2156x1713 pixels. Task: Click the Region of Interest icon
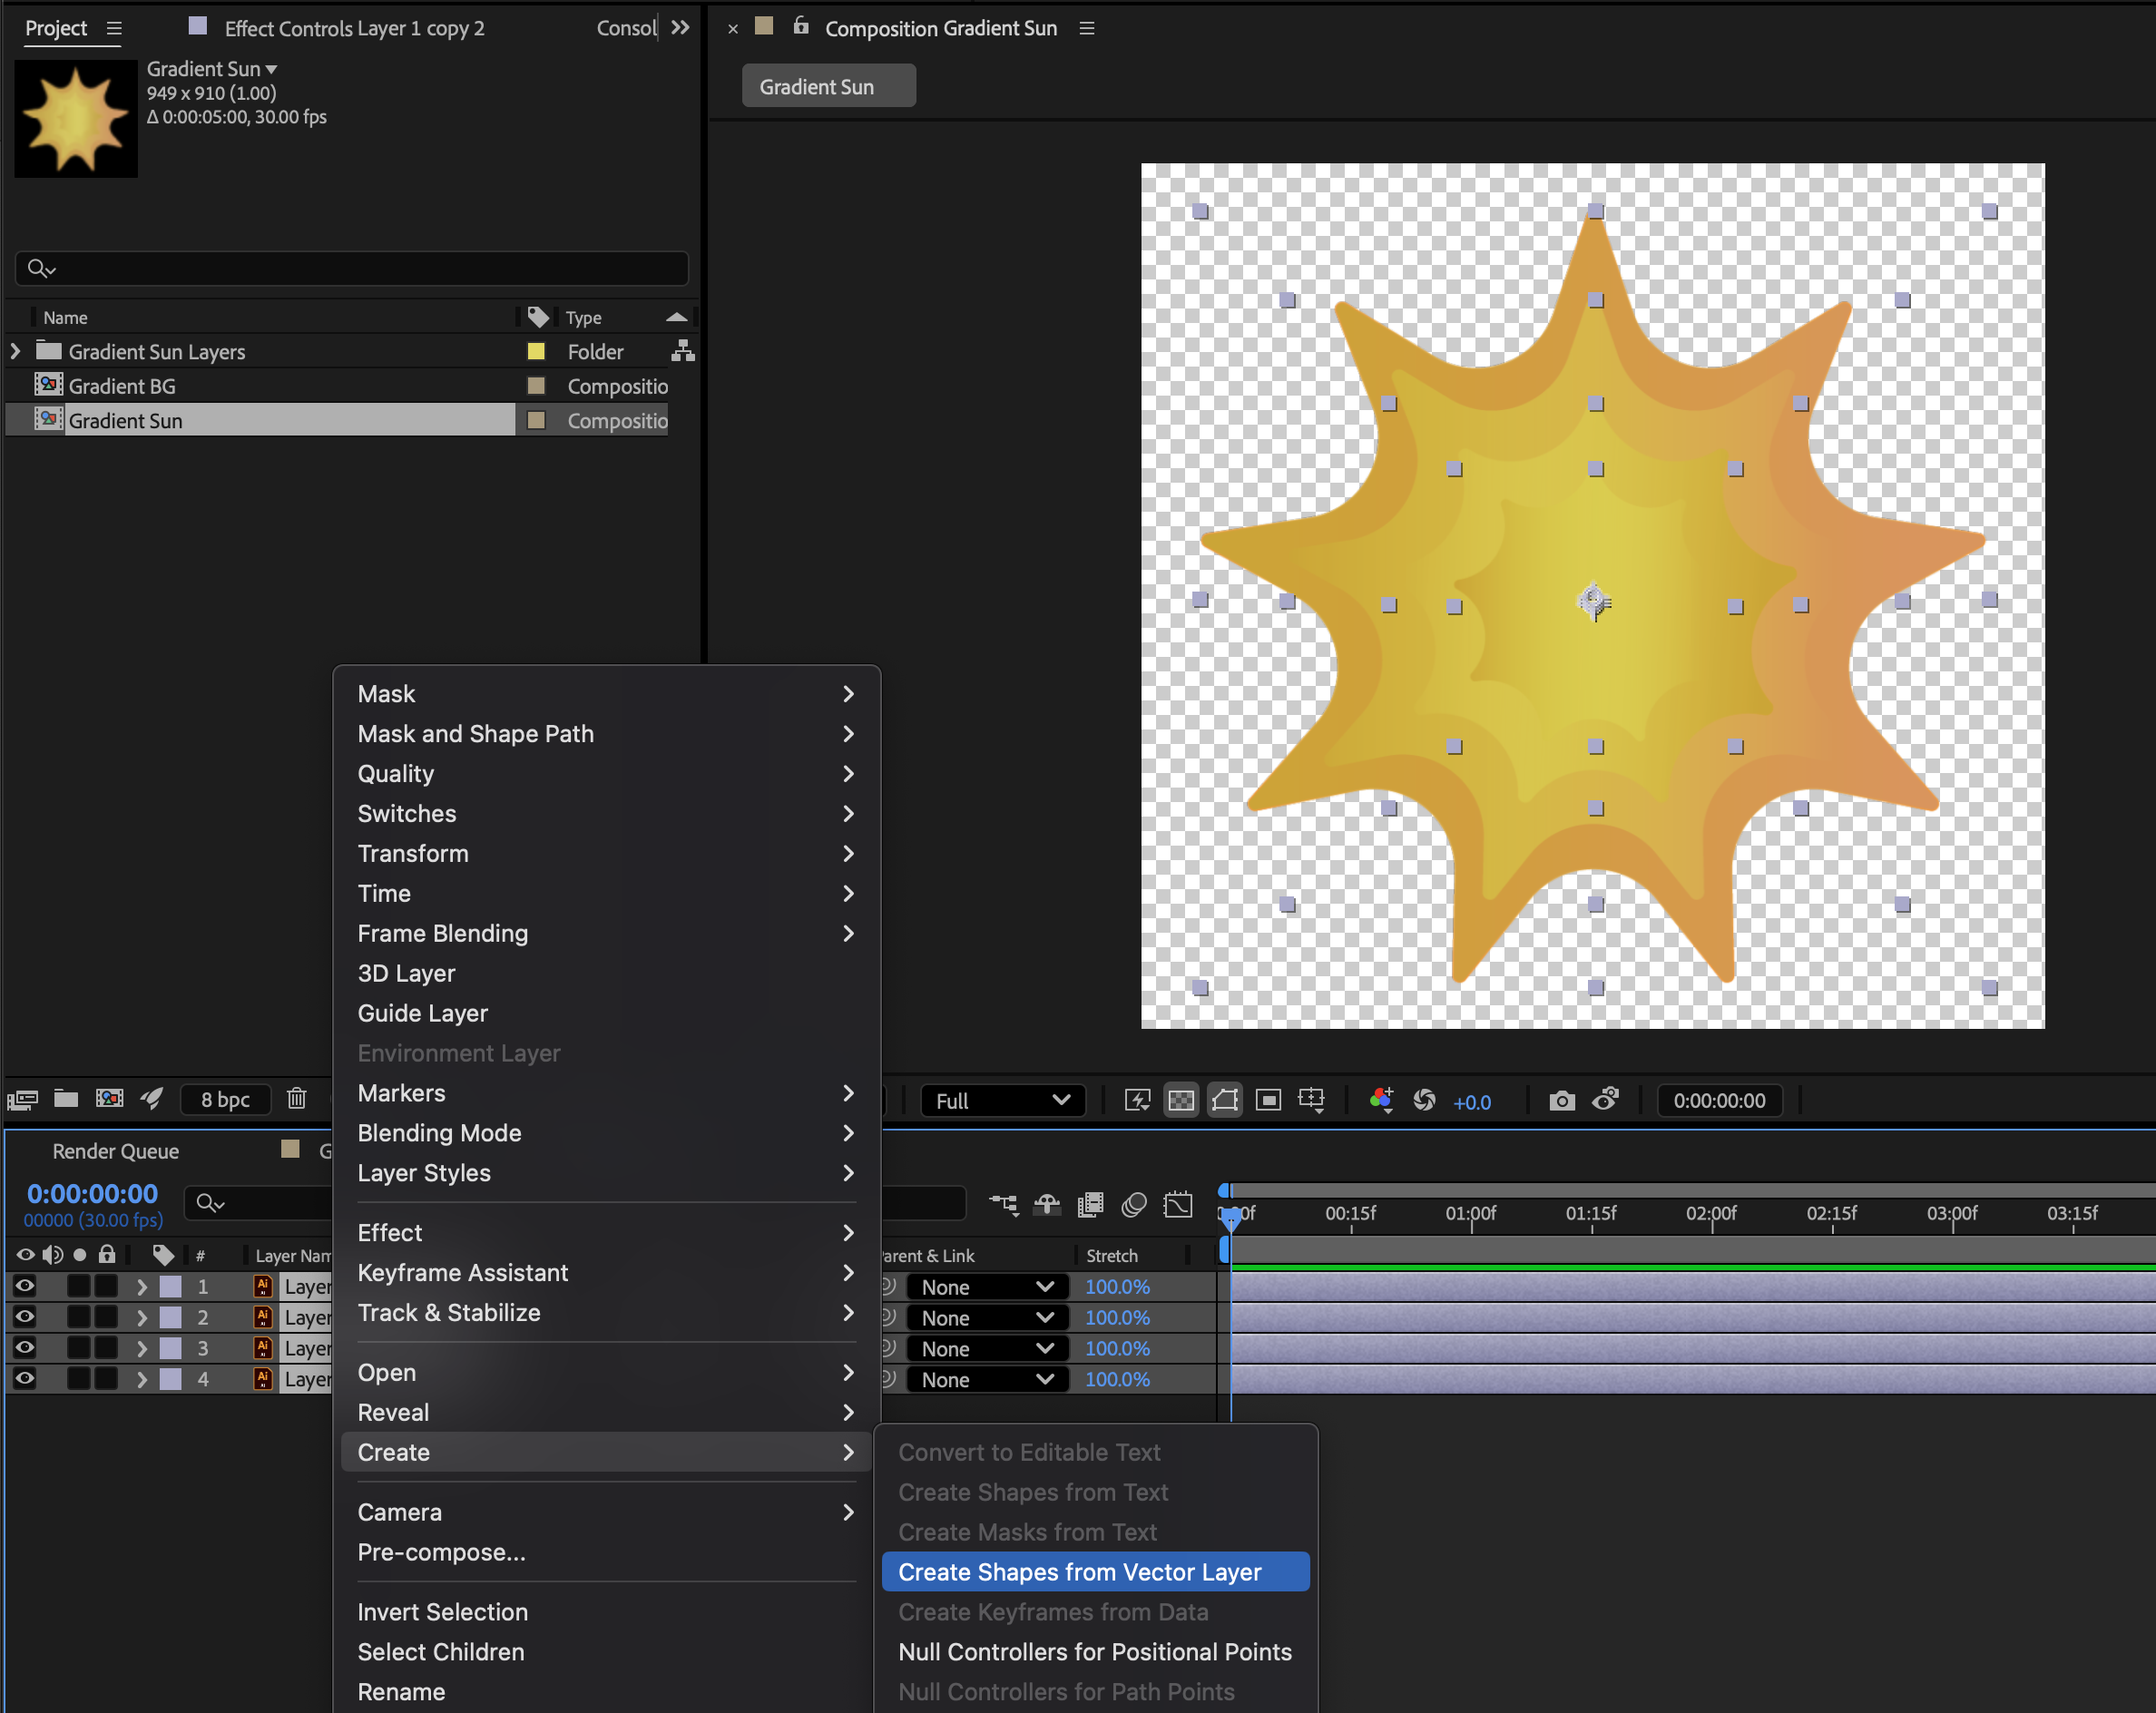click(x=1268, y=1101)
